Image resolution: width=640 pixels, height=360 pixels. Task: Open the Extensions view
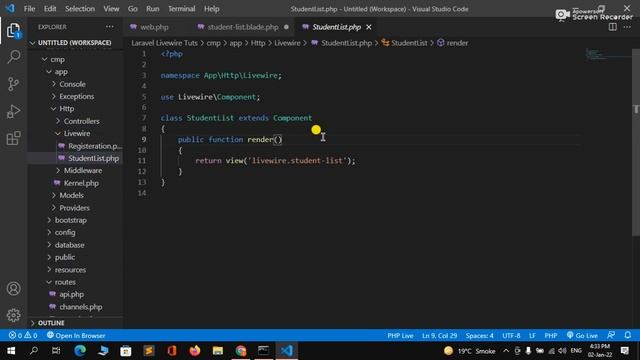(x=13, y=138)
